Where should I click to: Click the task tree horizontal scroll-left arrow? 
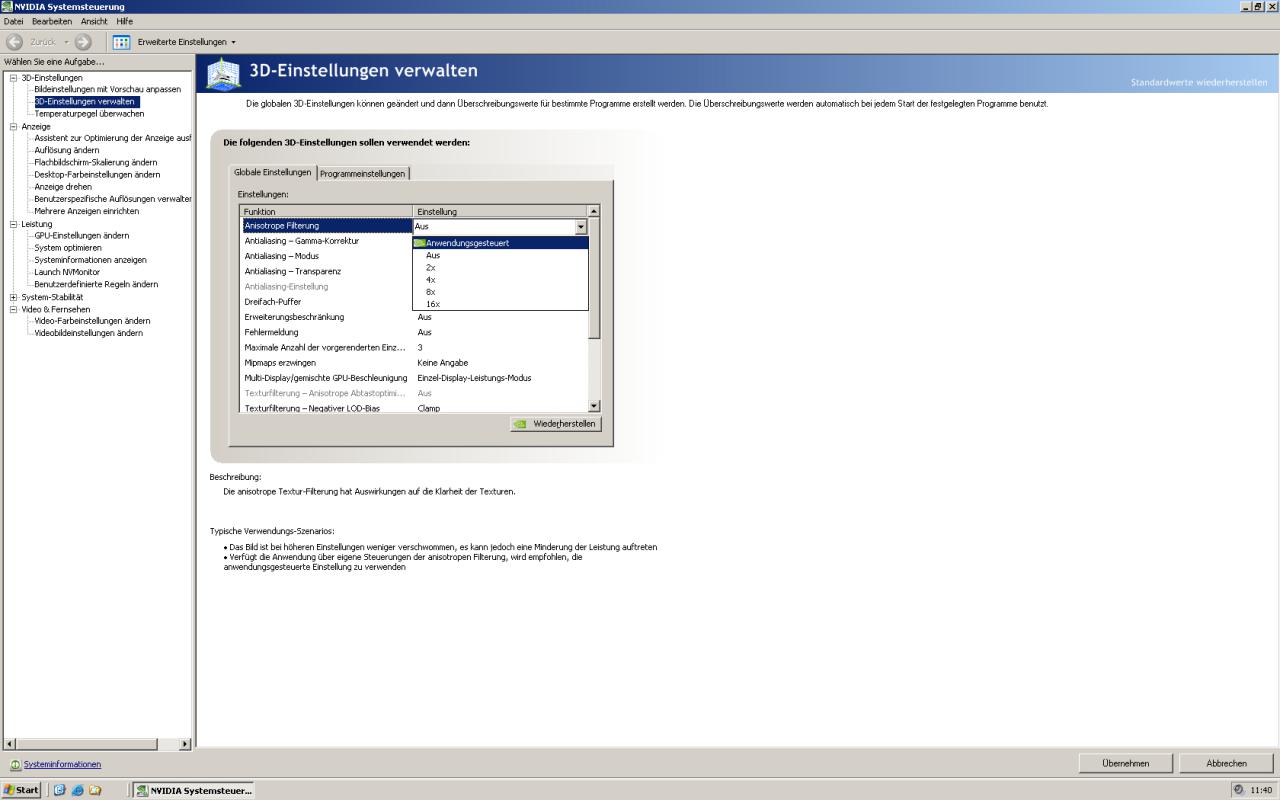click(10, 744)
